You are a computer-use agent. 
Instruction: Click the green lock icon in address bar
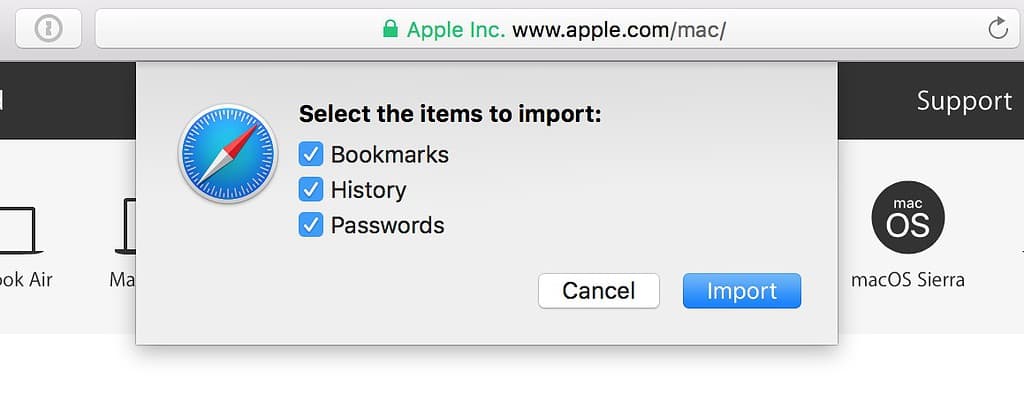[391, 29]
